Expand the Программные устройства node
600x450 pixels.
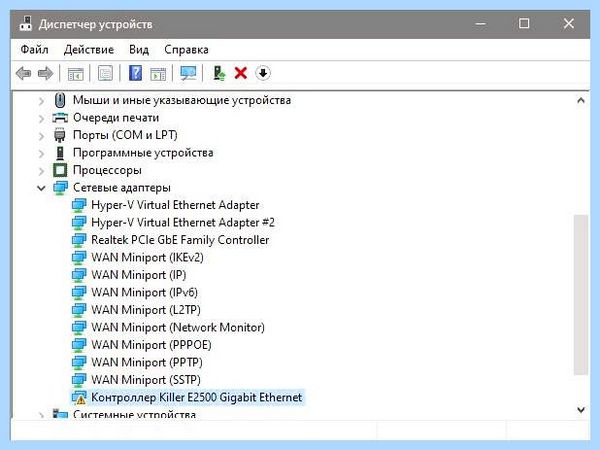point(41,153)
